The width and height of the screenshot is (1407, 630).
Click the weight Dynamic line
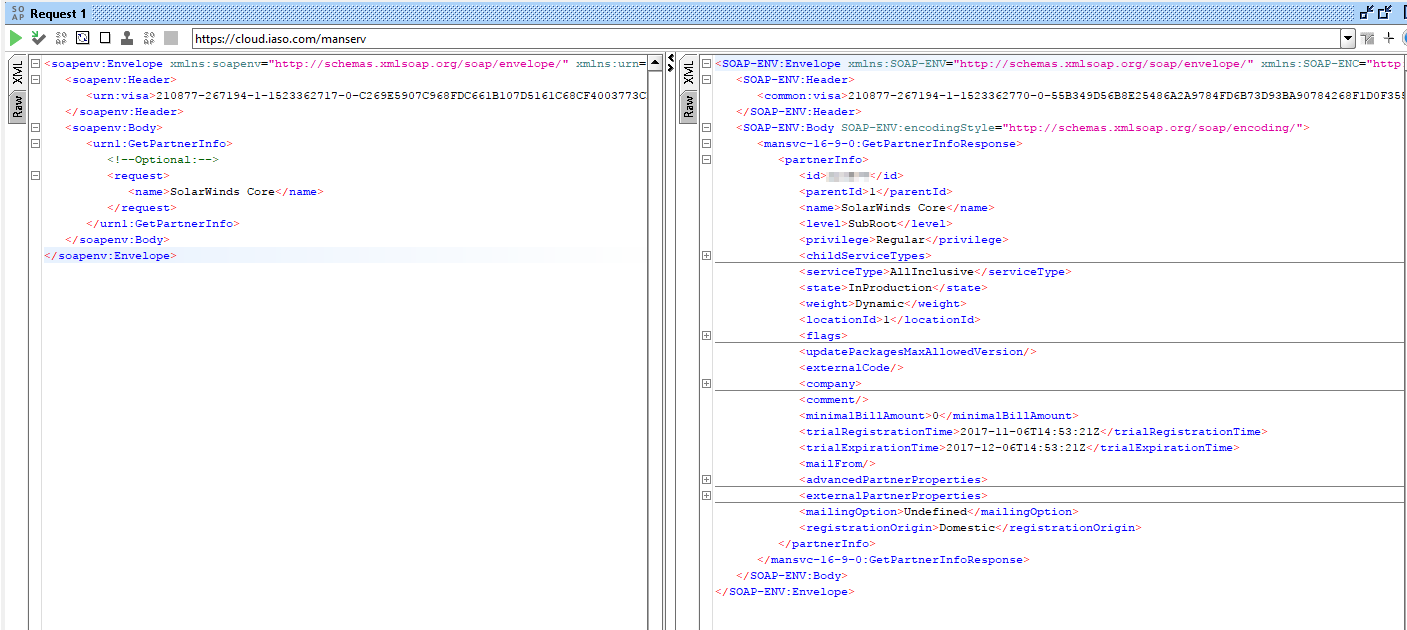[x=883, y=303]
